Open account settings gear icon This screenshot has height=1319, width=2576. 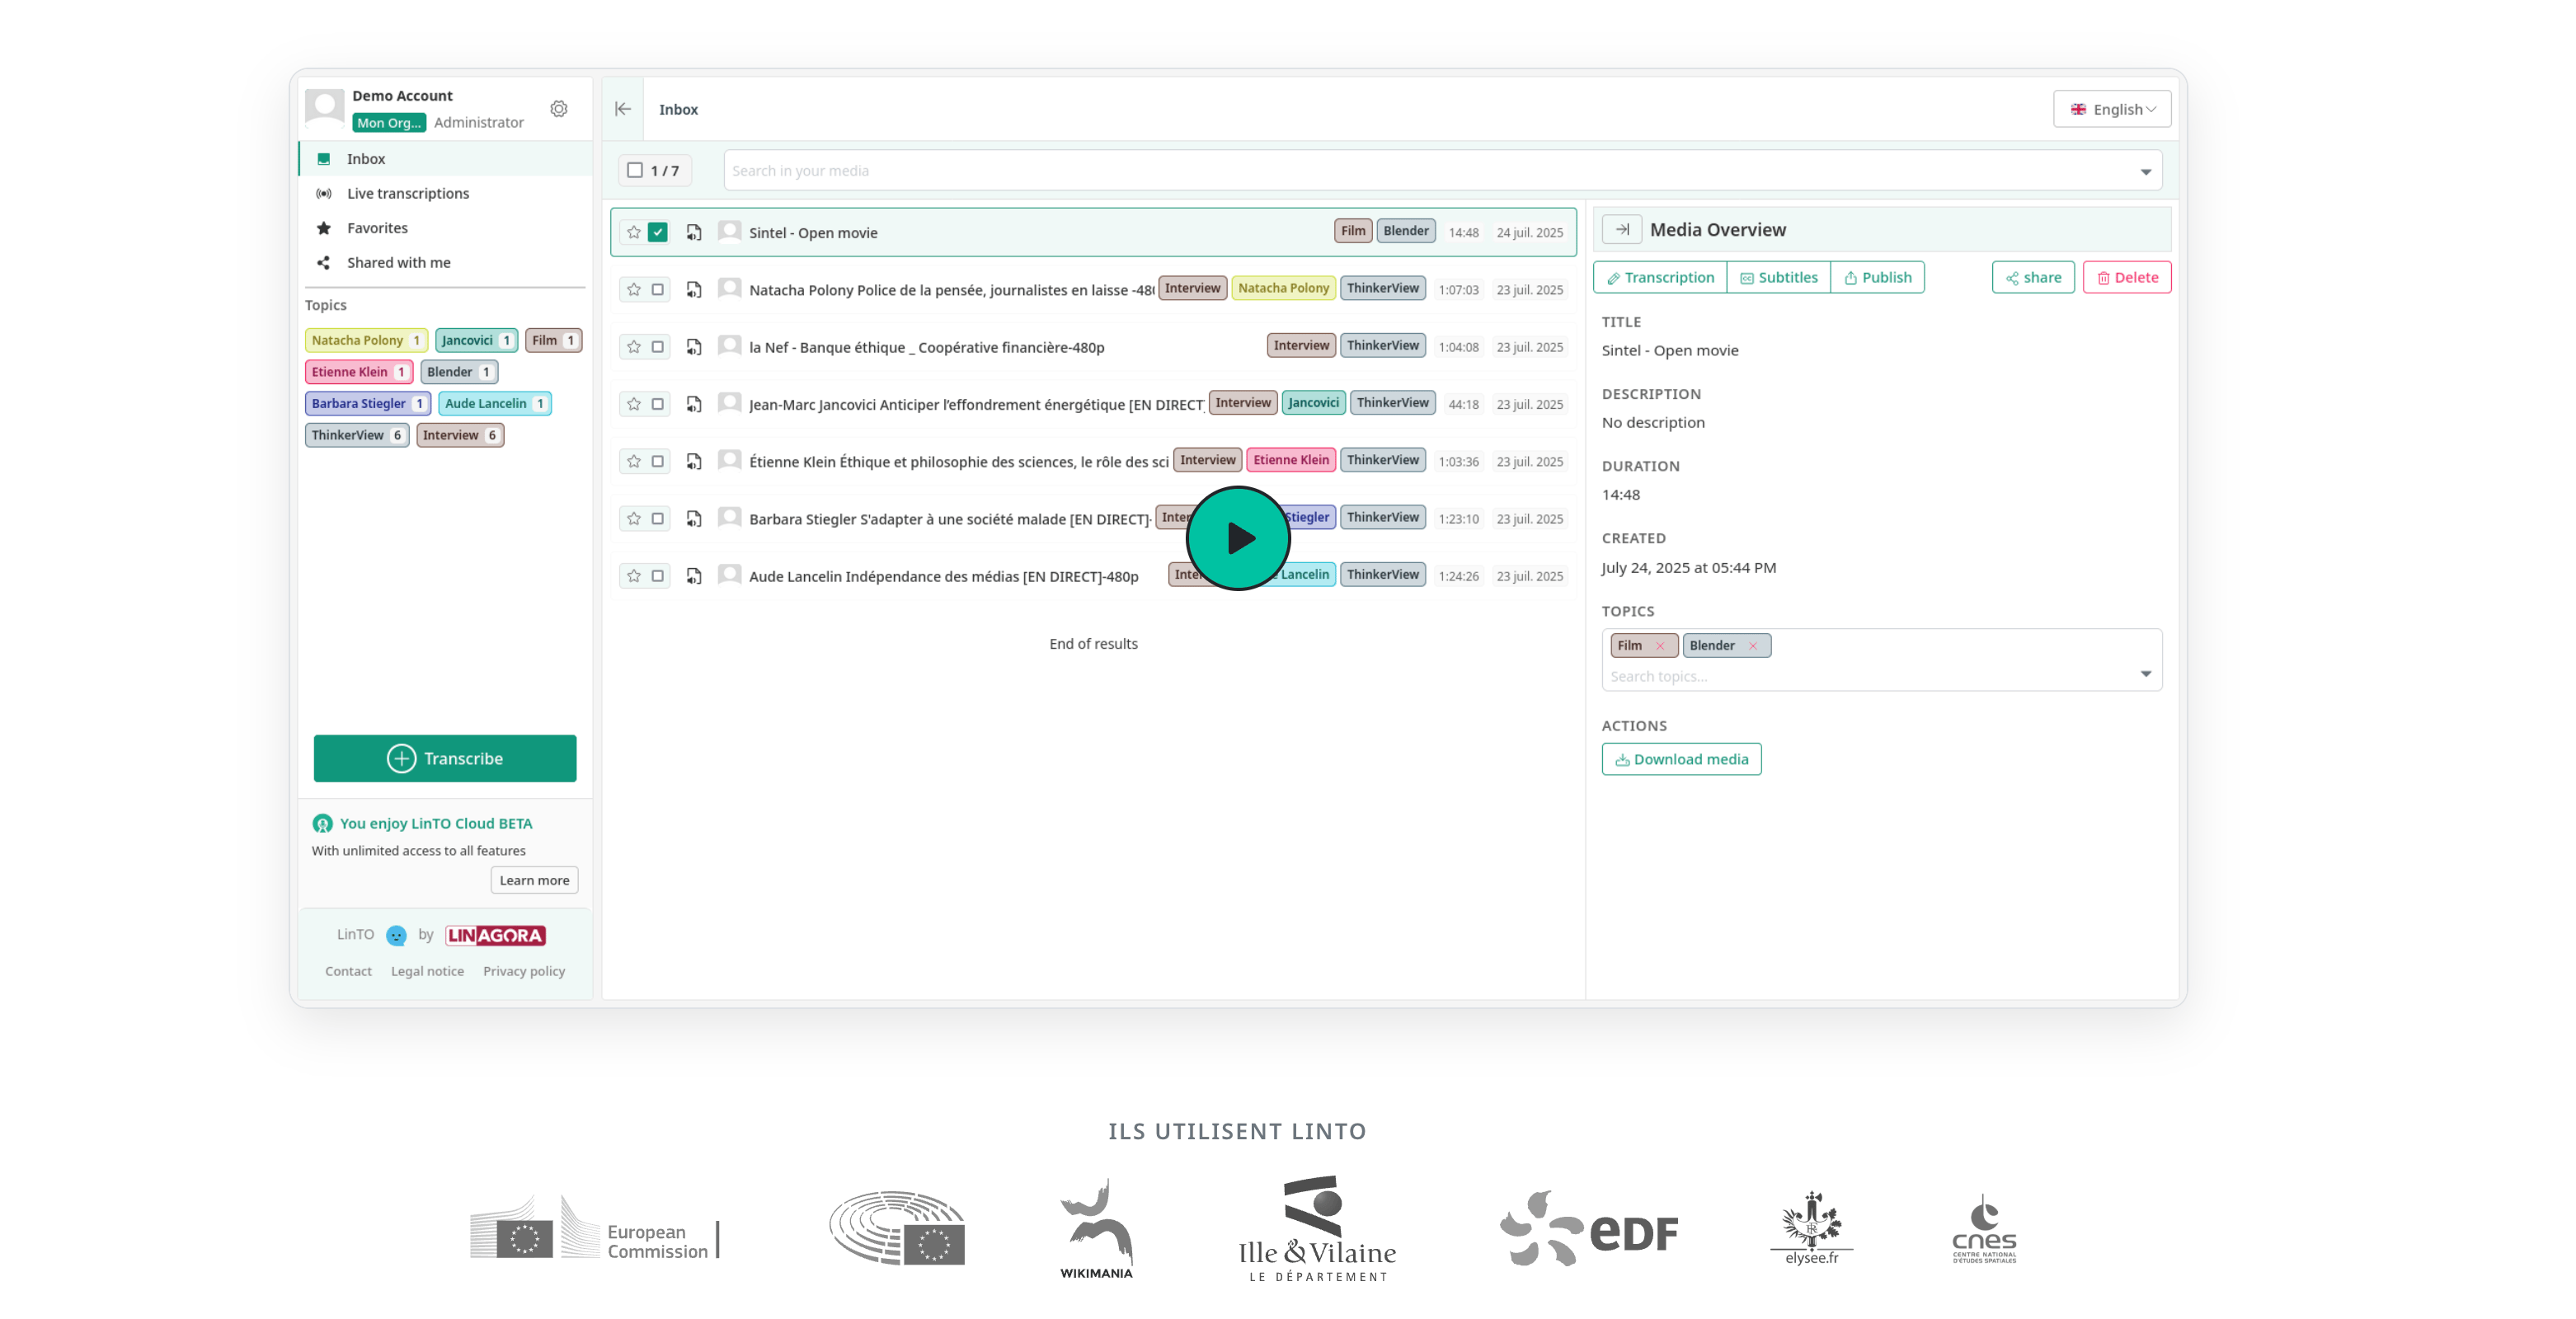point(559,109)
